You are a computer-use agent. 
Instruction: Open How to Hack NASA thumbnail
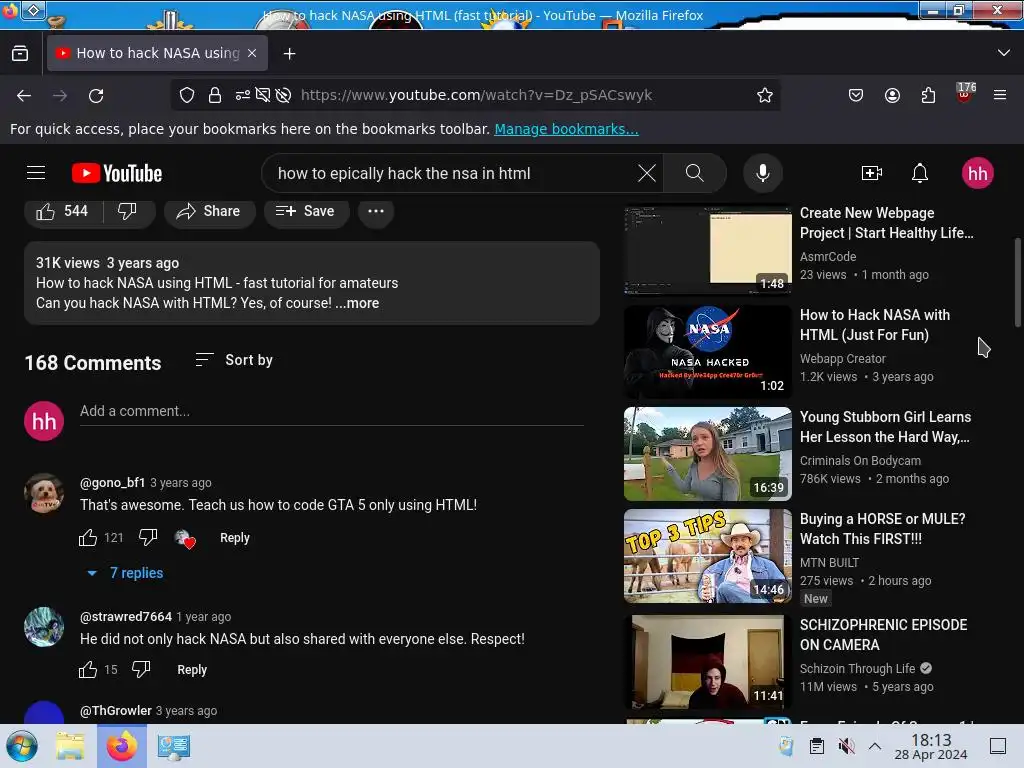pyautogui.click(x=707, y=352)
